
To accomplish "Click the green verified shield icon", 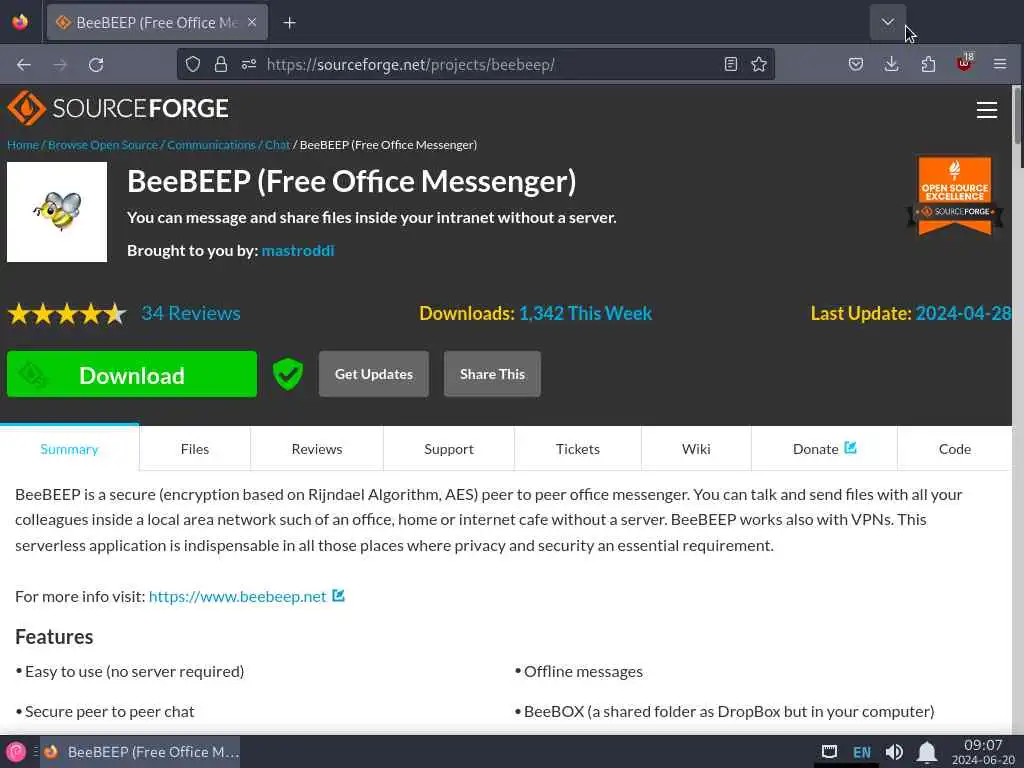I will 288,374.
